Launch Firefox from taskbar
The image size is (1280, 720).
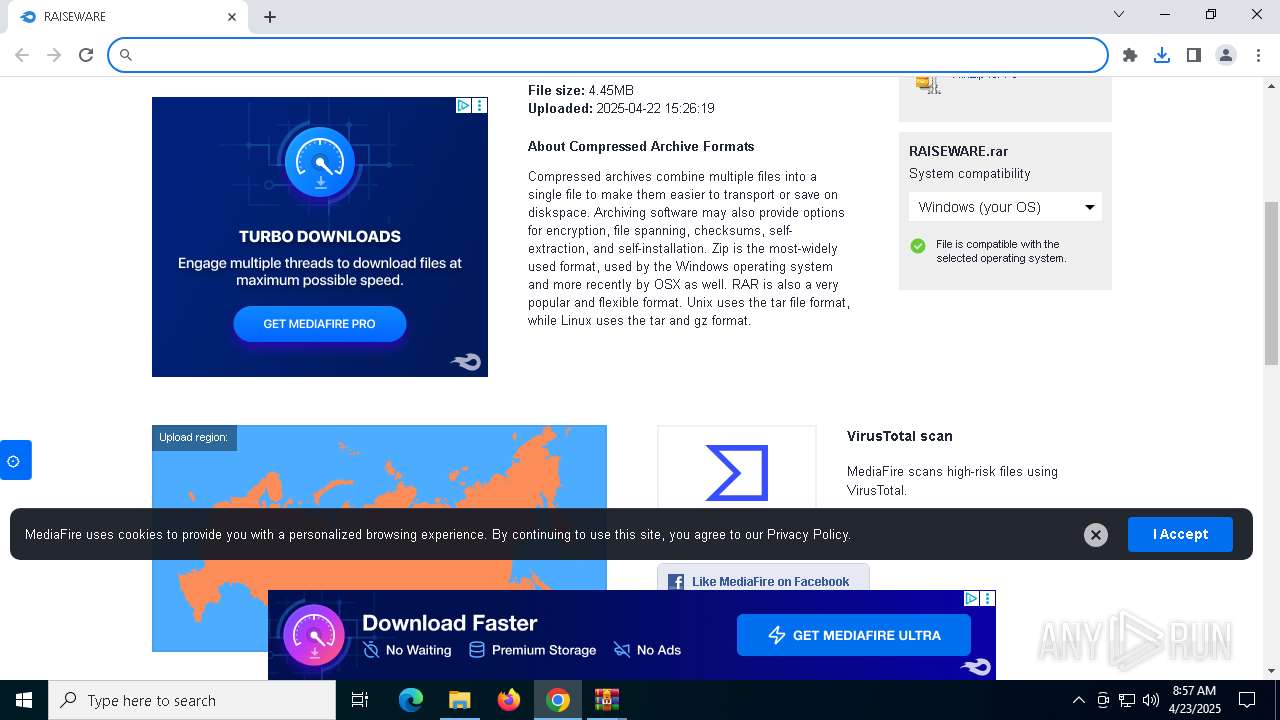click(509, 700)
